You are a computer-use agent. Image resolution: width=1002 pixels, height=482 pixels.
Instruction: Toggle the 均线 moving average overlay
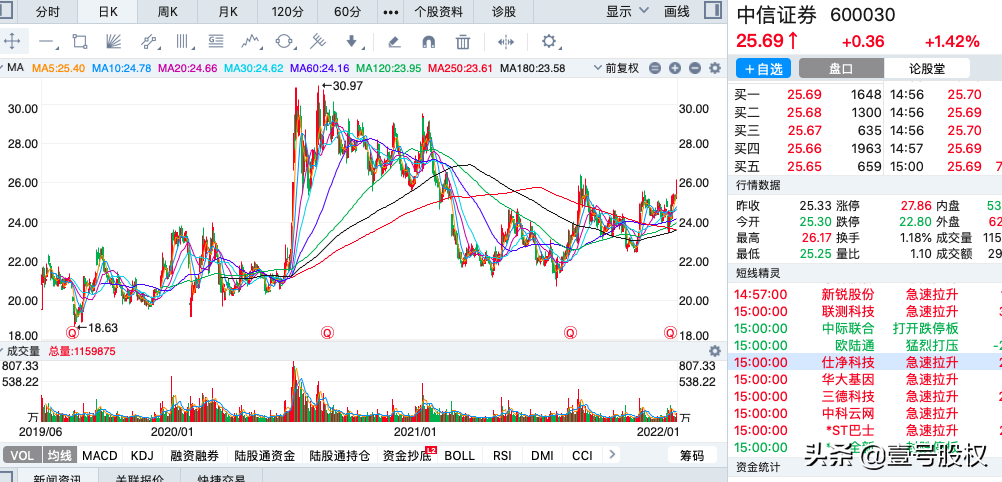(x=60, y=455)
